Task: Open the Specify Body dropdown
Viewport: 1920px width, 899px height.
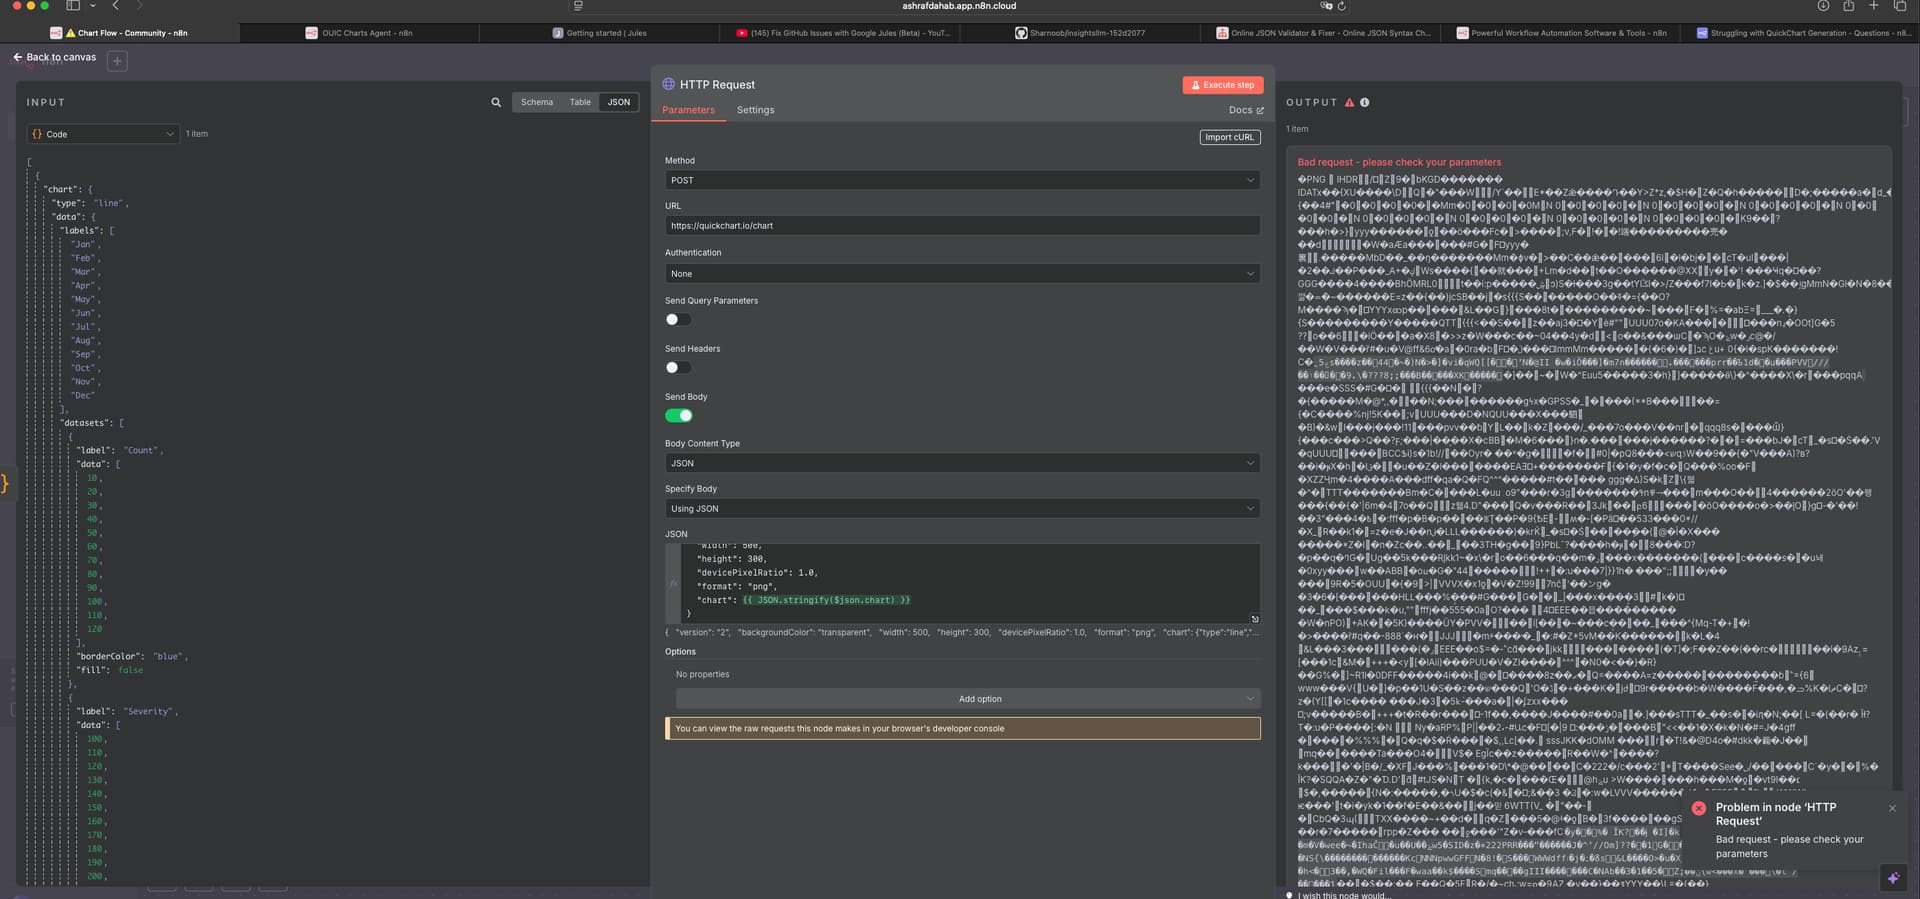Action: point(962,508)
